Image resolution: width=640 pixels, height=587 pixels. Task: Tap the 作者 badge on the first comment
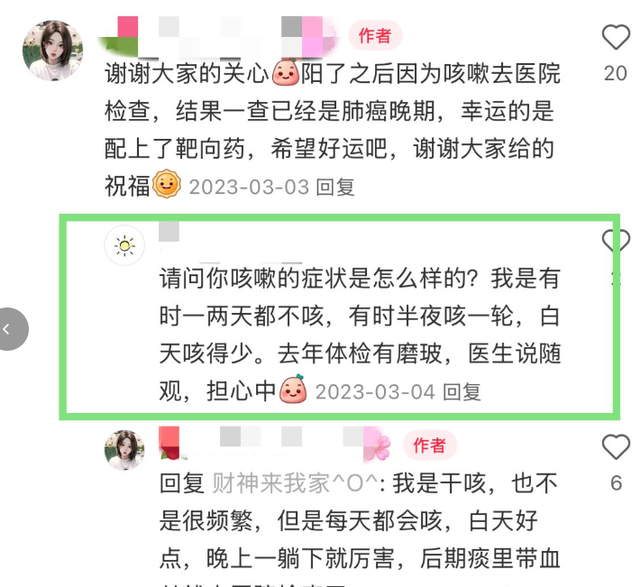[x=375, y=36]
